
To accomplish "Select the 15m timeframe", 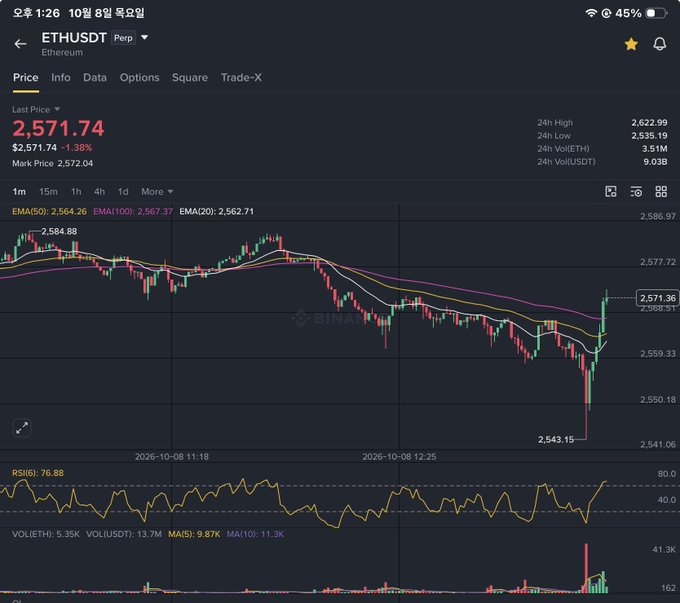I will (48, 192).
